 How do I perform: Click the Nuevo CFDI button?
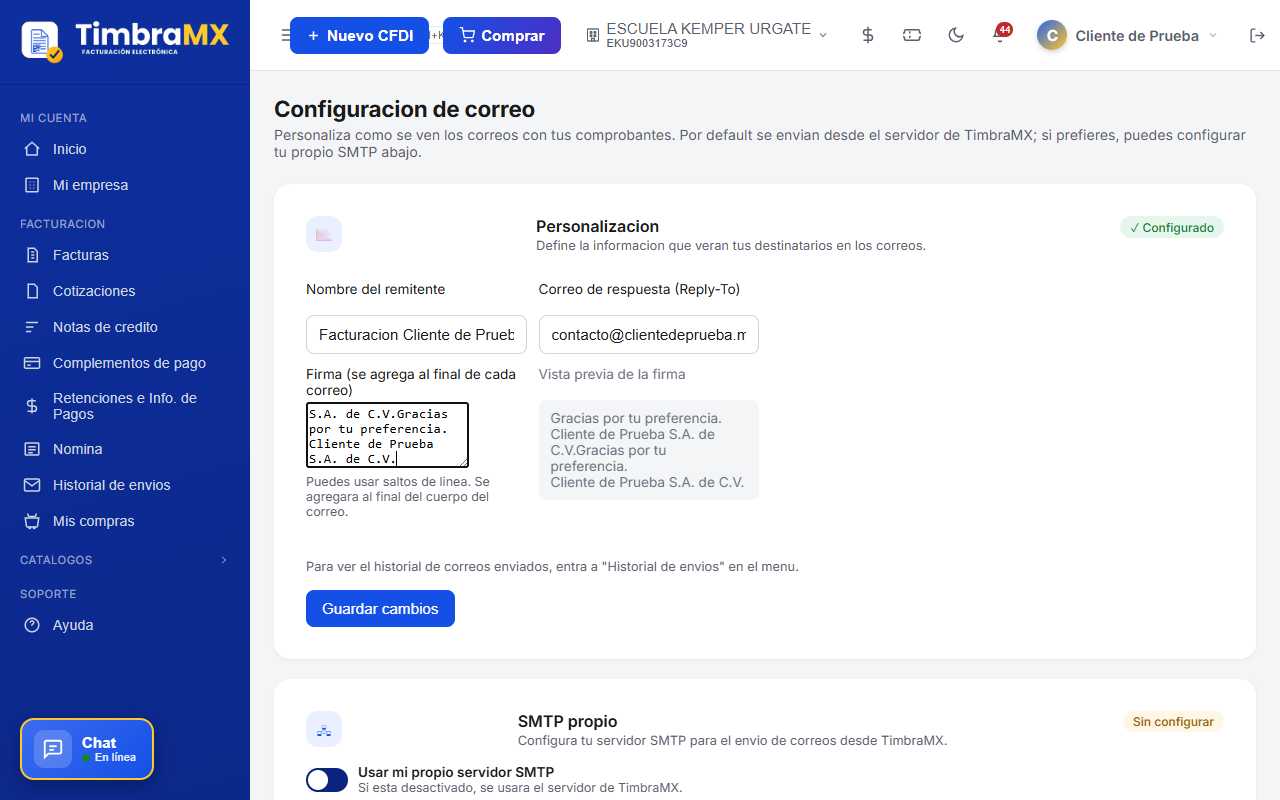tap(359, 35)
